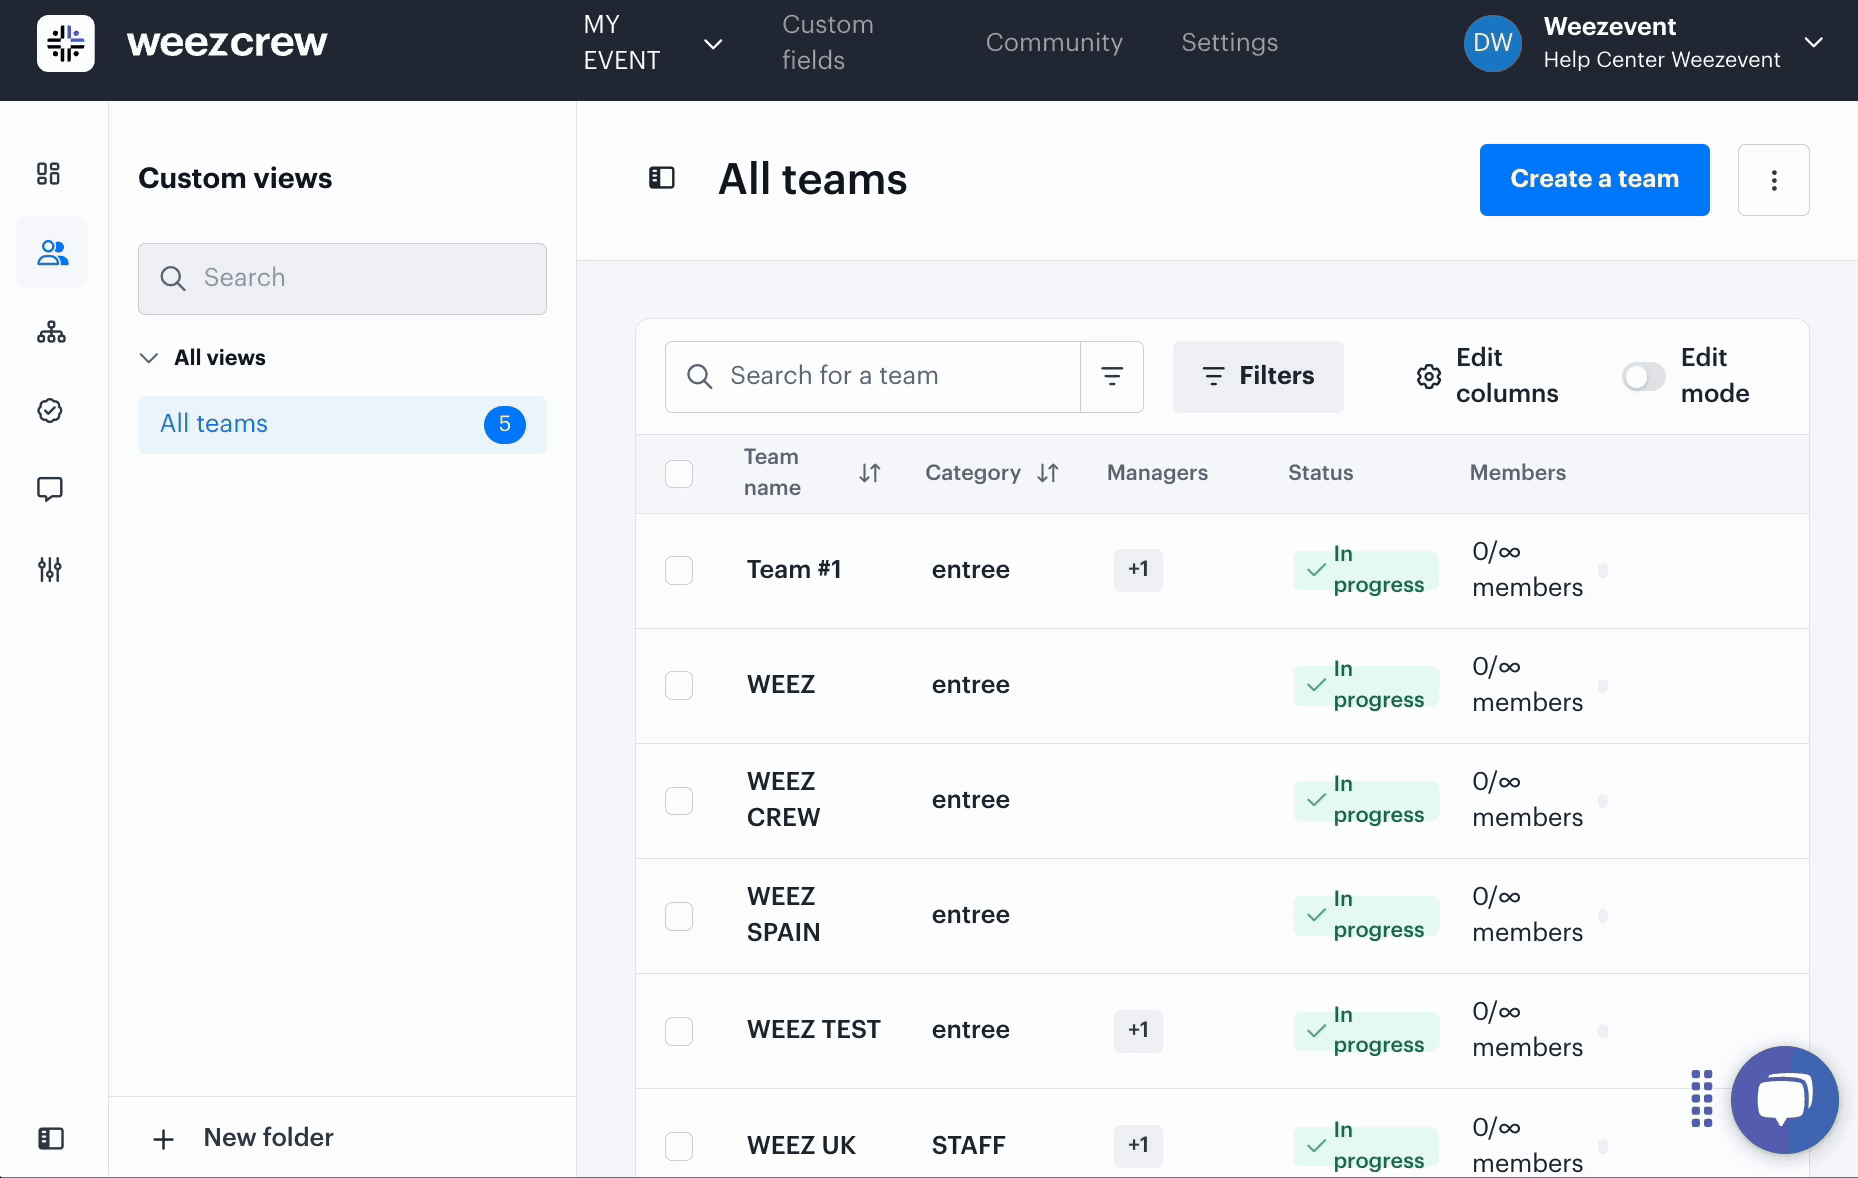1858x1178 pixels.
Task: Toggle the side panel icon beside All teams
Action: [x=662, y=178]
